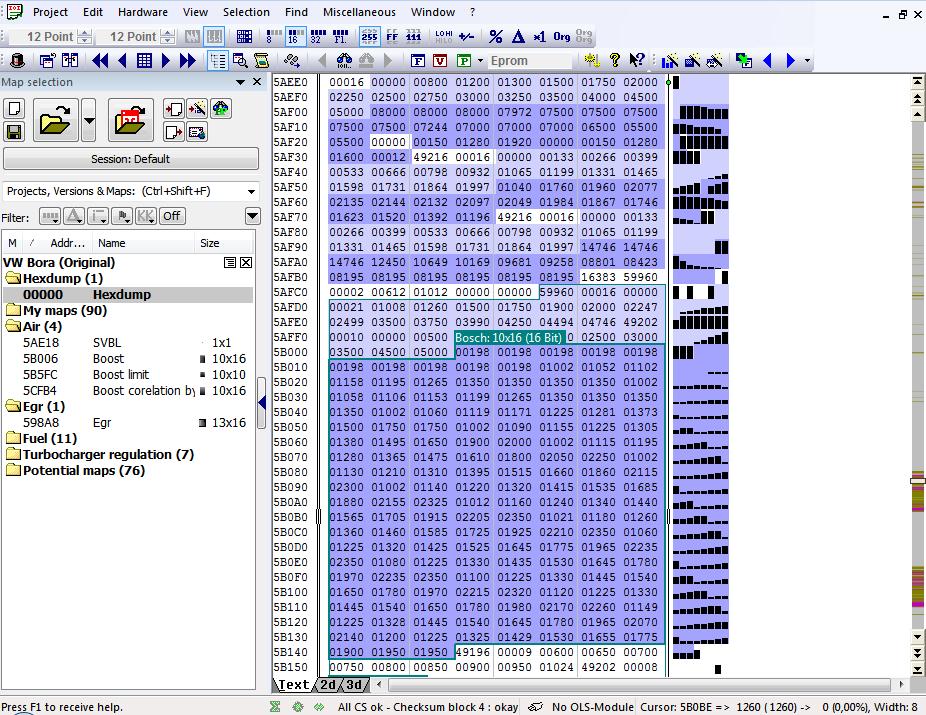Click the Eprom search input field
This screenshot has width=926, height=715.
(x=530, y=60)
